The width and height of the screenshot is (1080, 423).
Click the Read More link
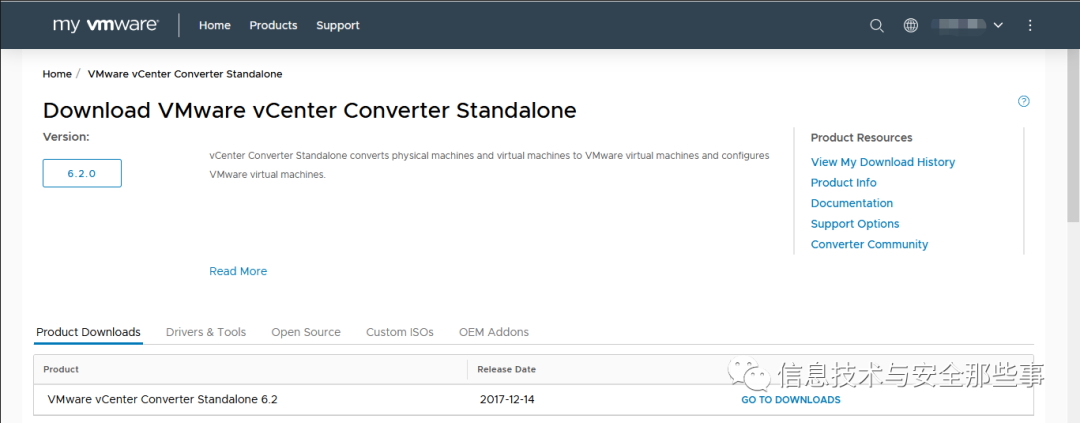pyautogui.click(x=238, y=271)
